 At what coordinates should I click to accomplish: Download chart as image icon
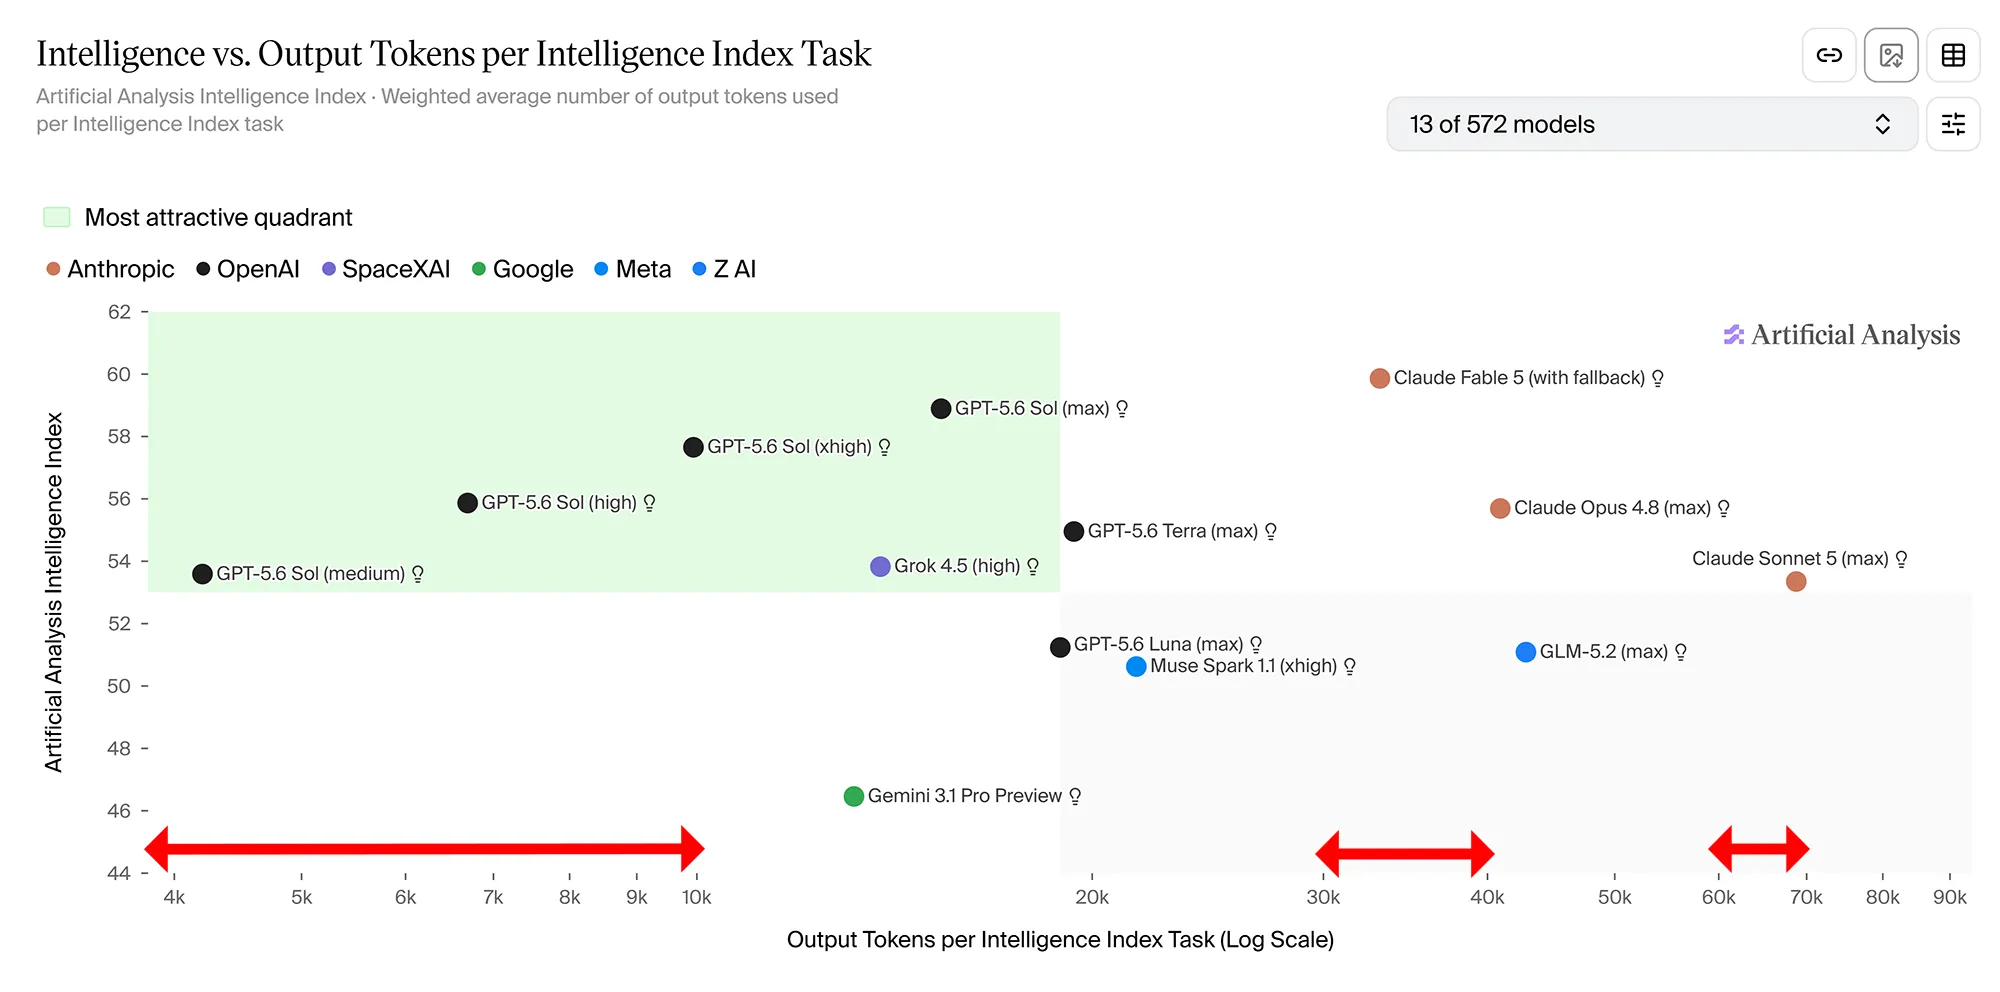click(x=1891, y=55)
